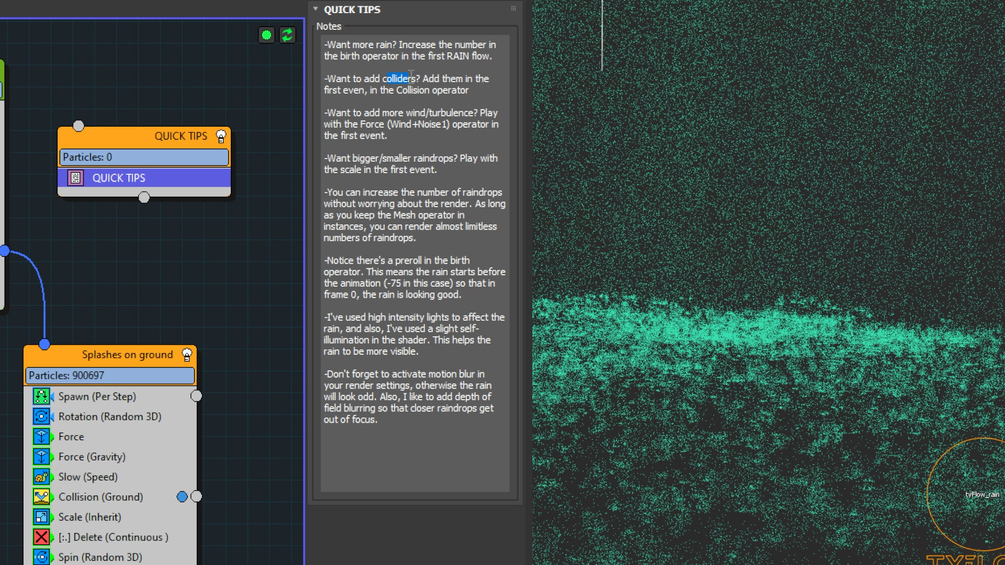Click the red X Delete operator icon
Screen dimensions: 1005x565
pos(42,537)
